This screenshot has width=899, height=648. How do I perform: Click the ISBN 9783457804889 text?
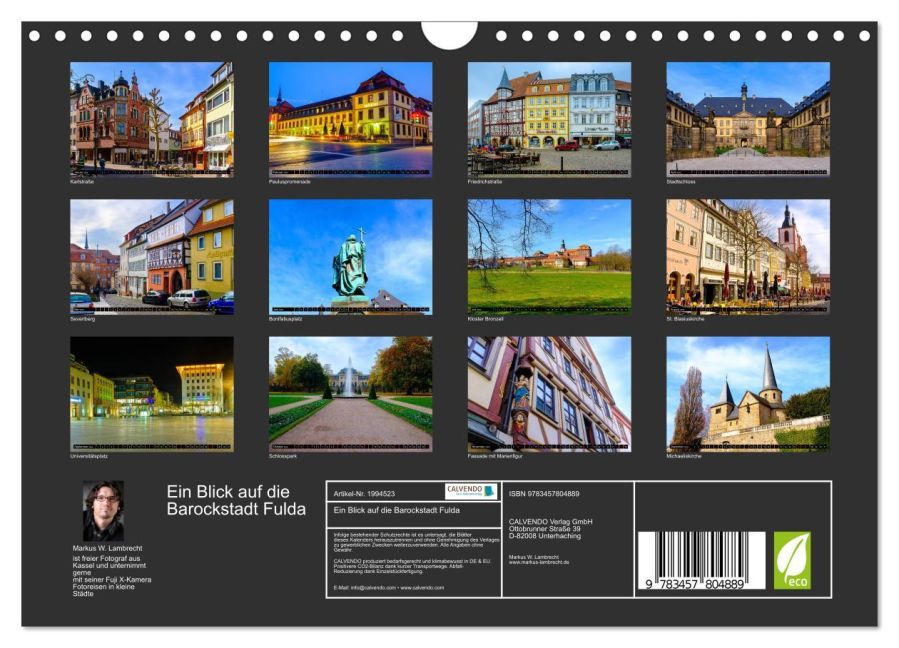[544, 493]
